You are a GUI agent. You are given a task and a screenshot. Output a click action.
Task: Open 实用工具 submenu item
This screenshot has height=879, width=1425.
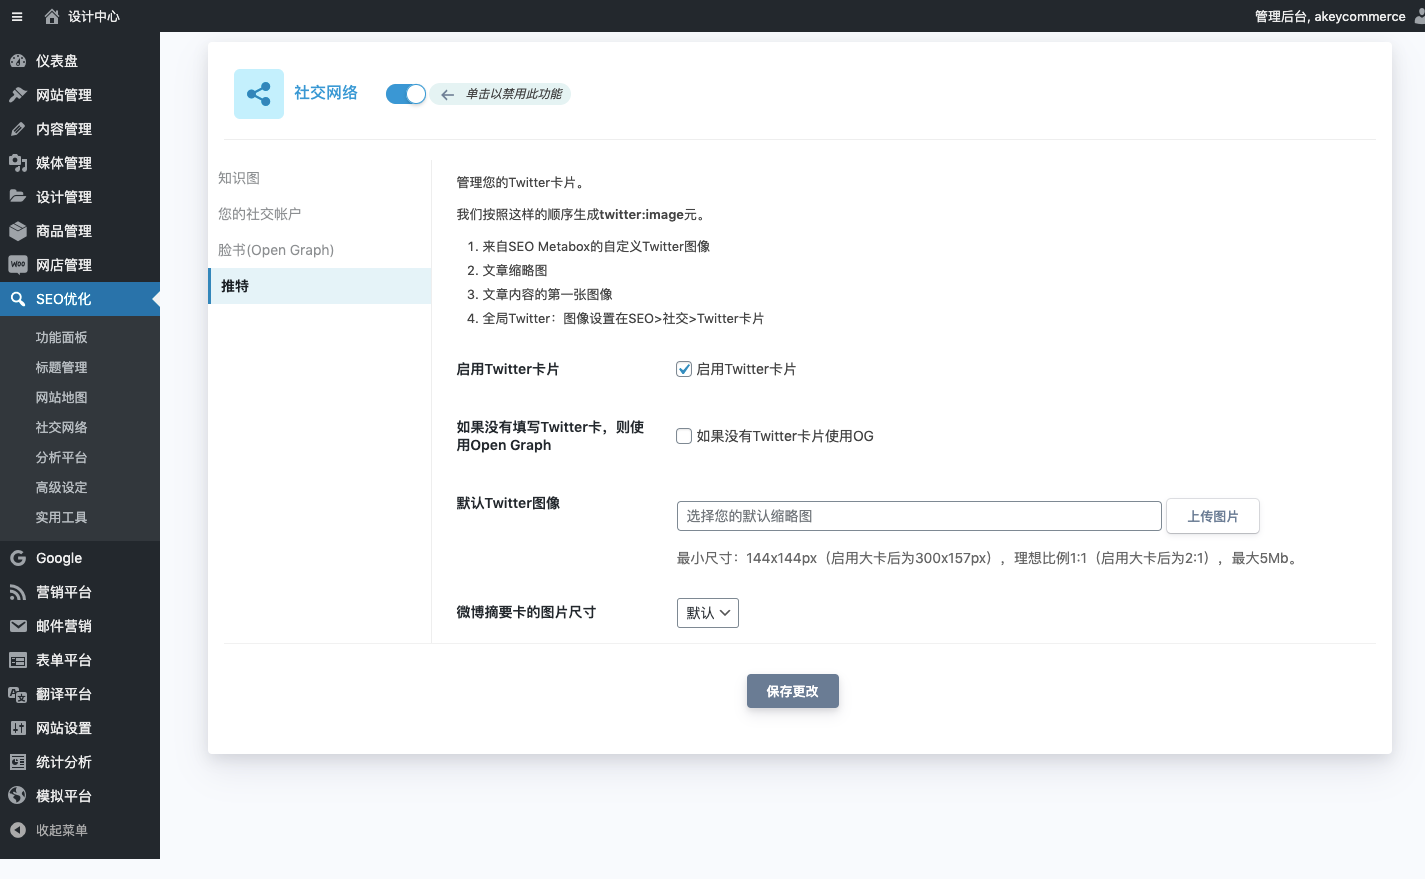pos(62,517)
